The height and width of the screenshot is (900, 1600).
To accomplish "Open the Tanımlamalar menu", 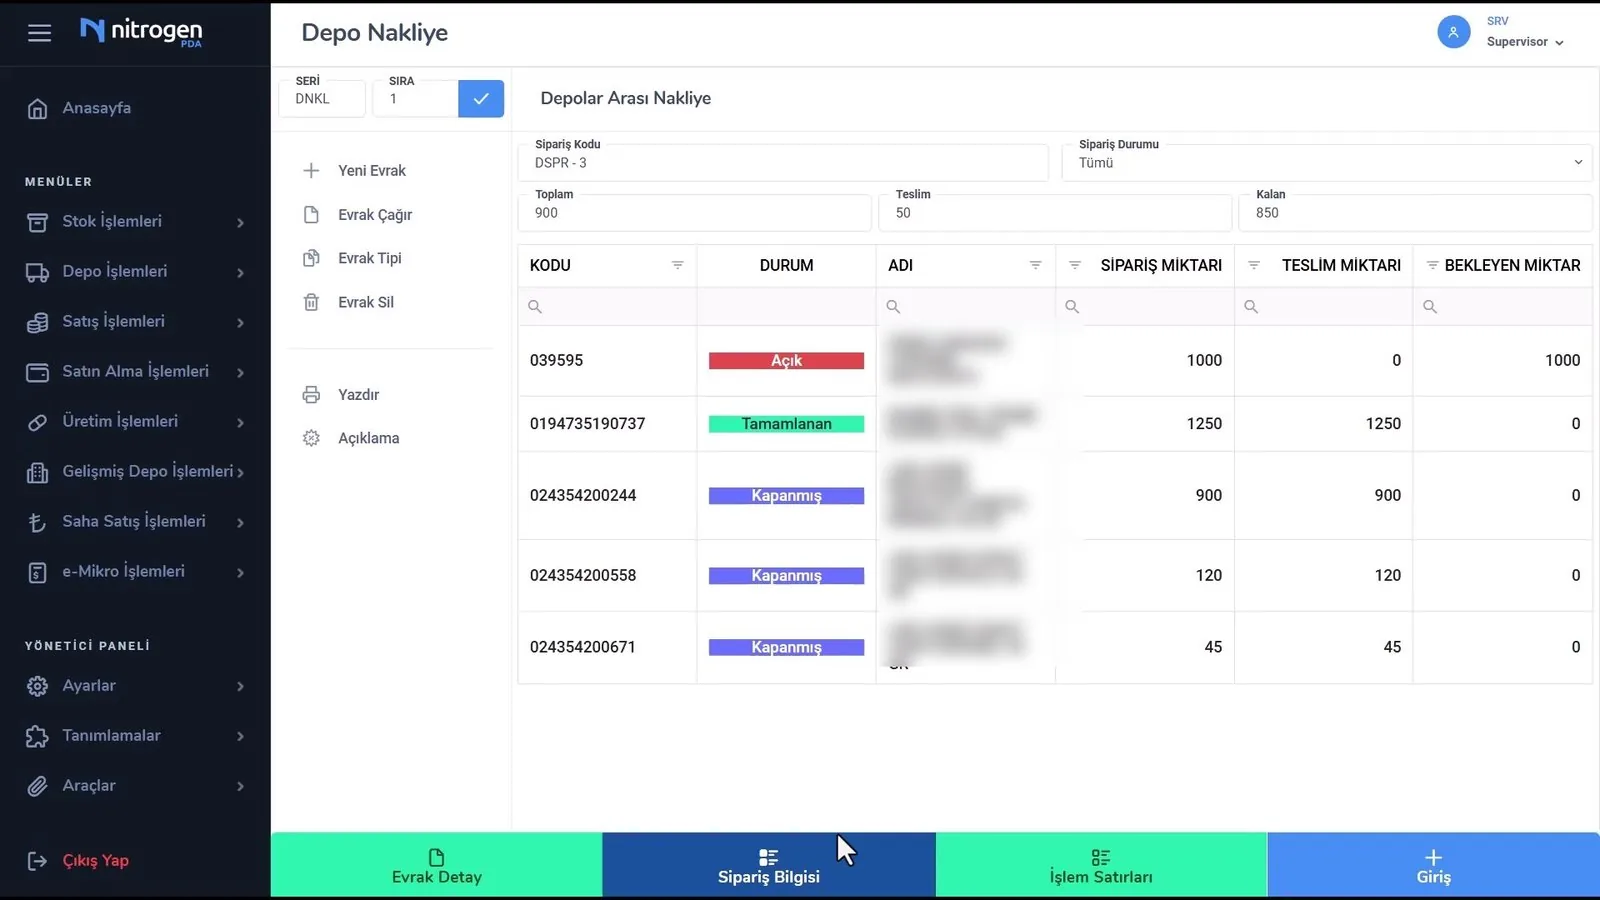I will click(135, 736).
